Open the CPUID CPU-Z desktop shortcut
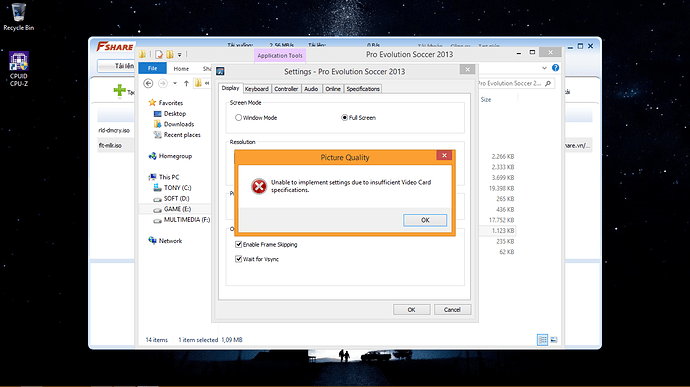 [18, 69]
